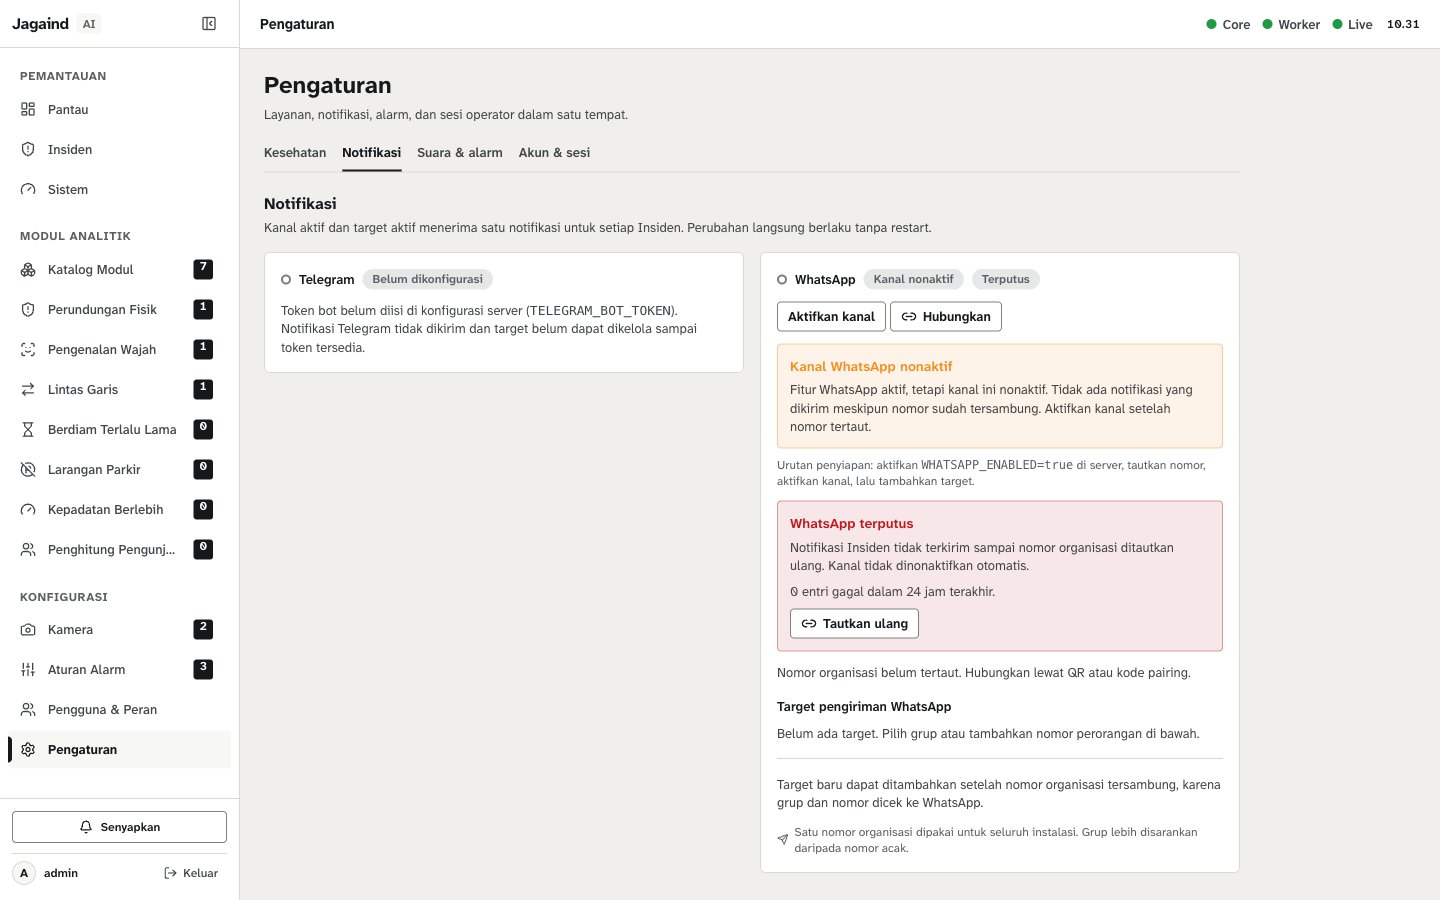Click the Kepadatan Berlebih gauge icon

coord(28,509)
